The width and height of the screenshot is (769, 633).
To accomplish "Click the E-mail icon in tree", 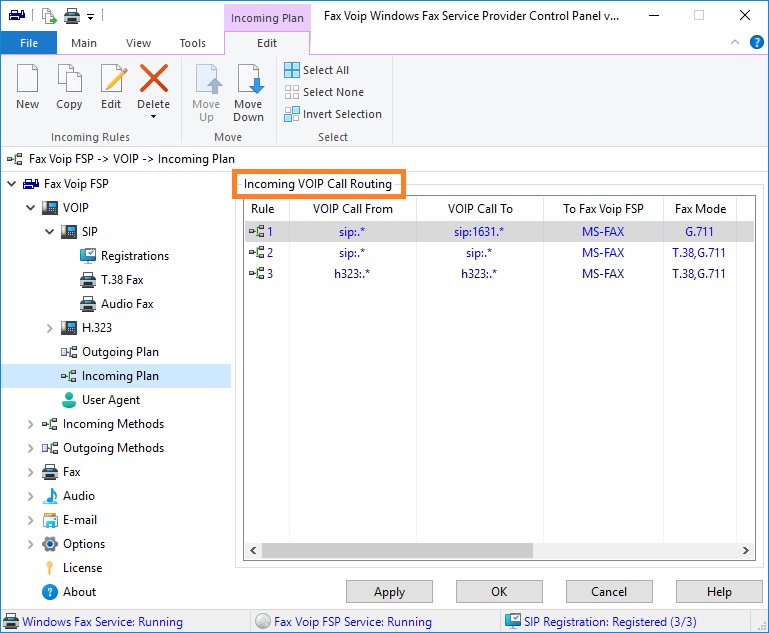I will (x=50, y=520).
